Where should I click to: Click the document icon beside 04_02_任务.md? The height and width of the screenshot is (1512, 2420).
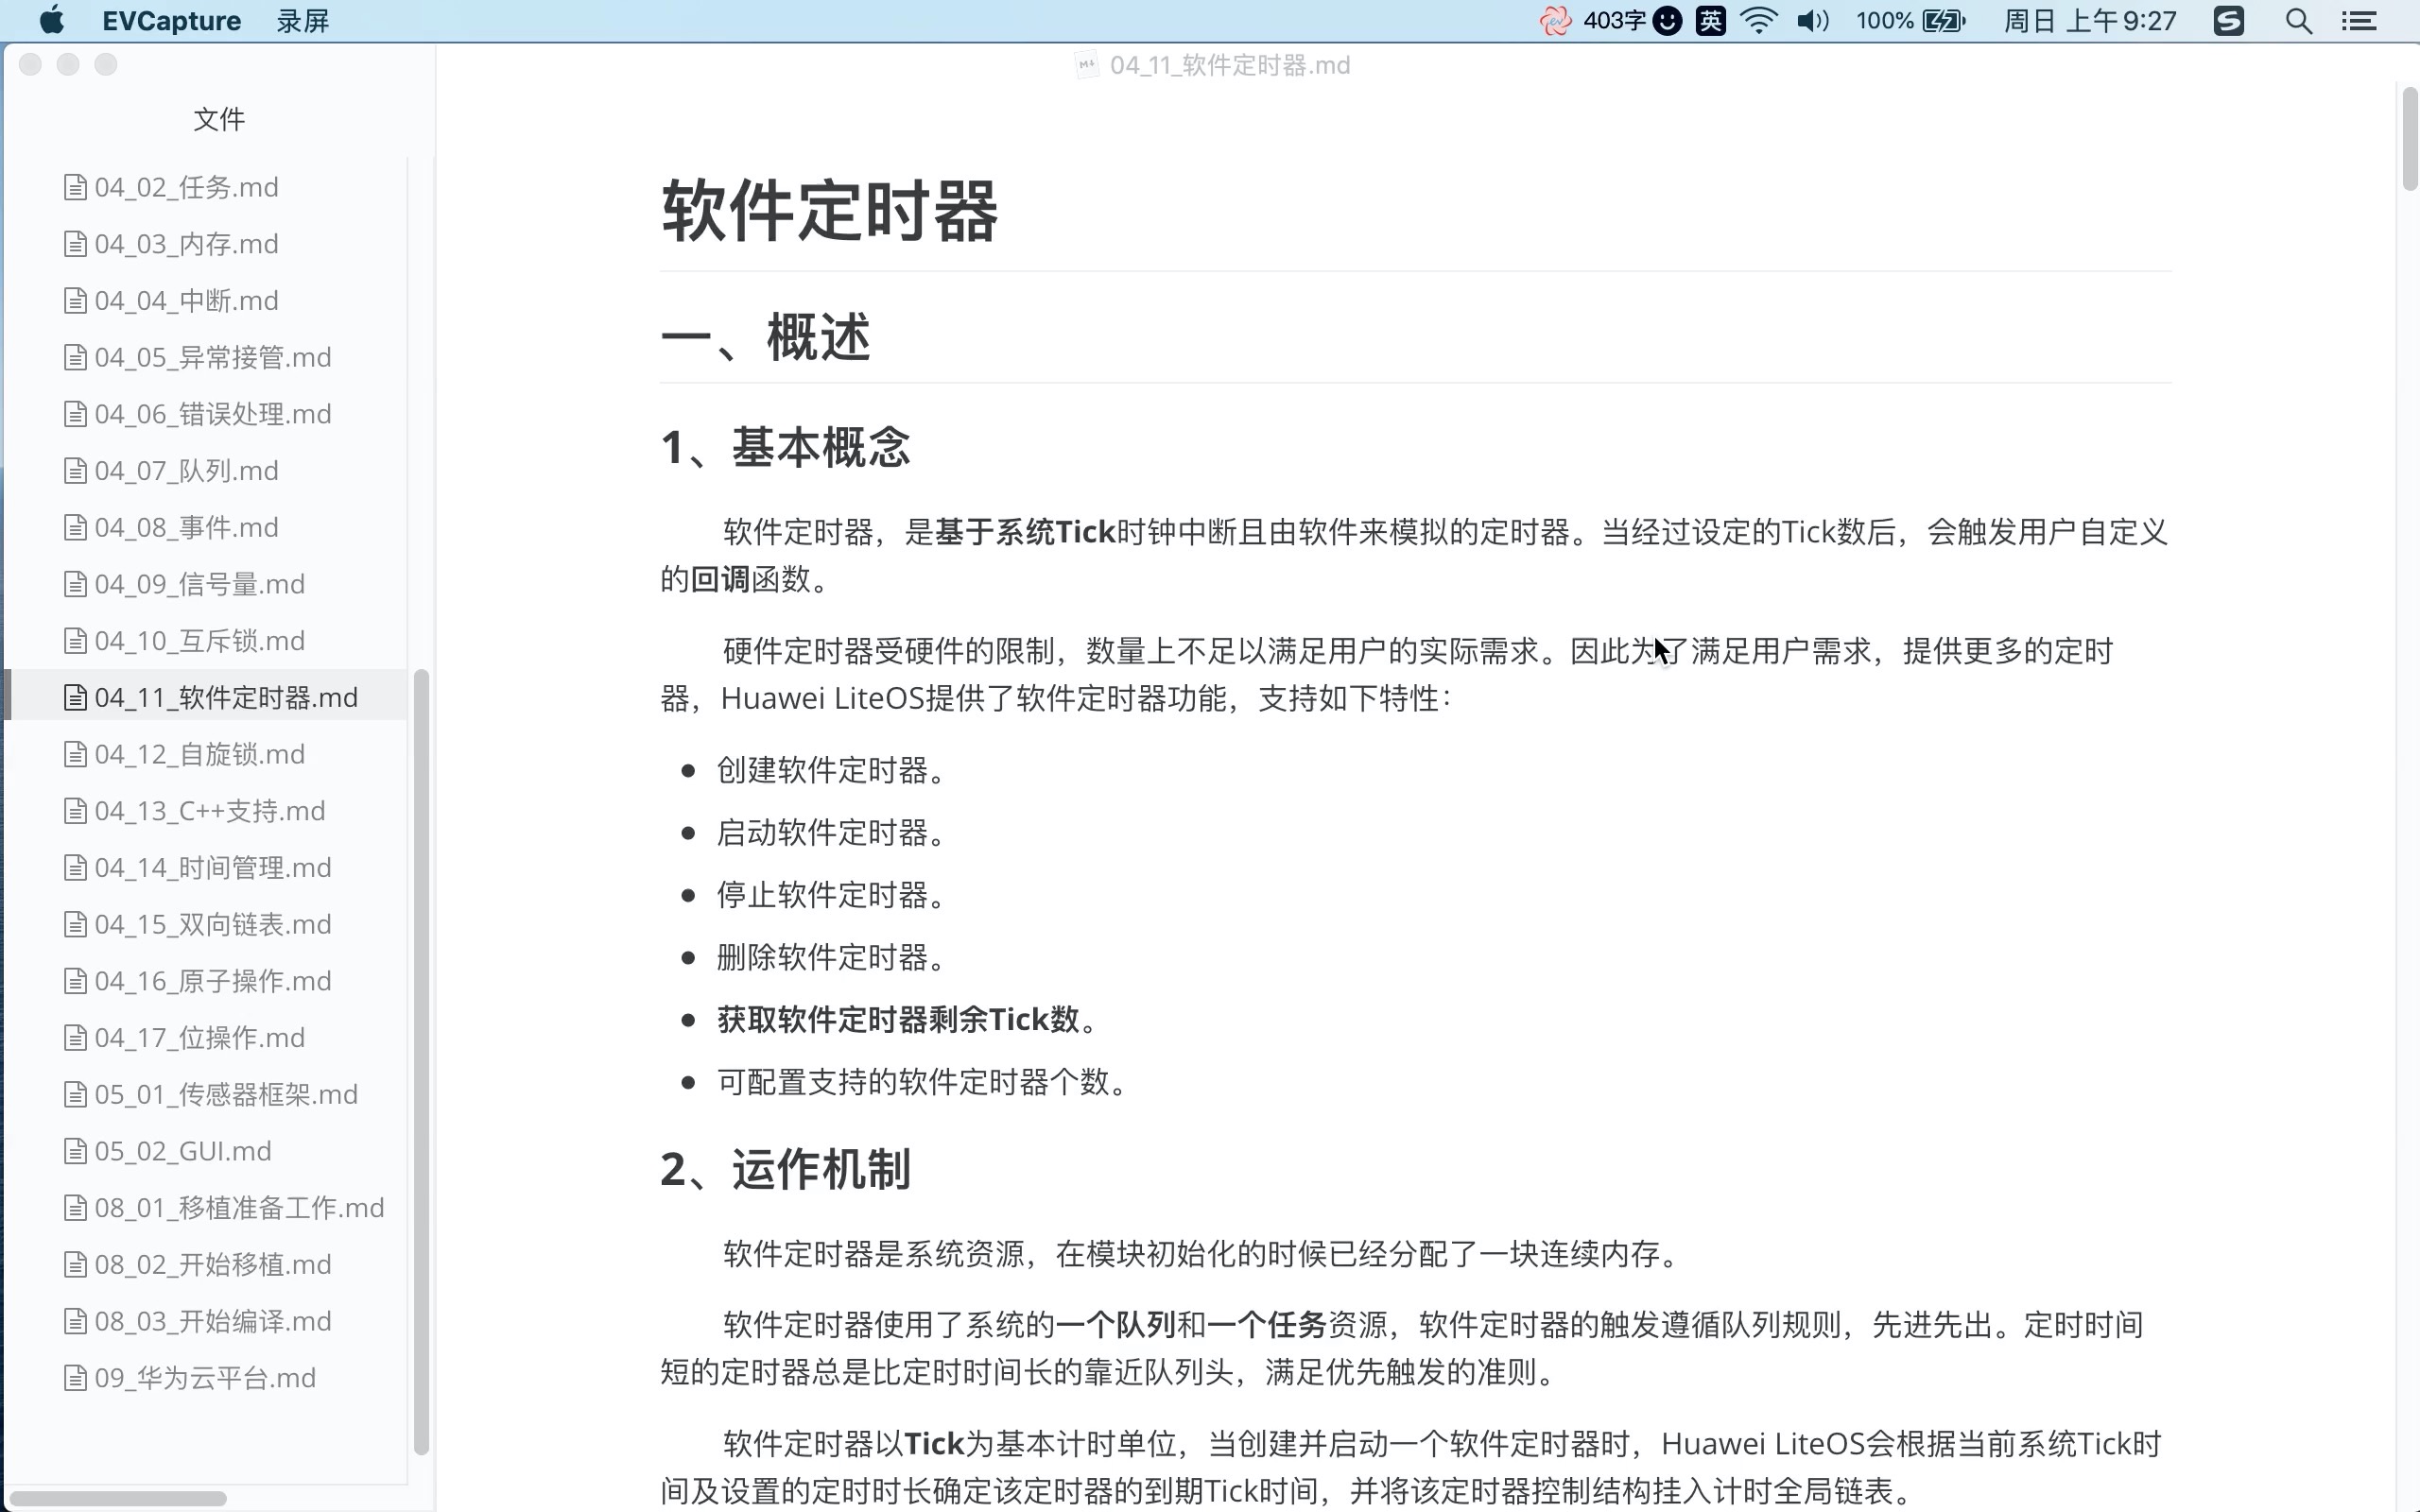click(x=75, y=186)
